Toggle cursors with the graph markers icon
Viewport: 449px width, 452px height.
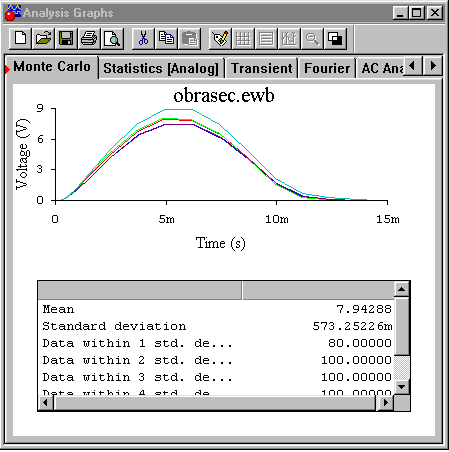289,38
